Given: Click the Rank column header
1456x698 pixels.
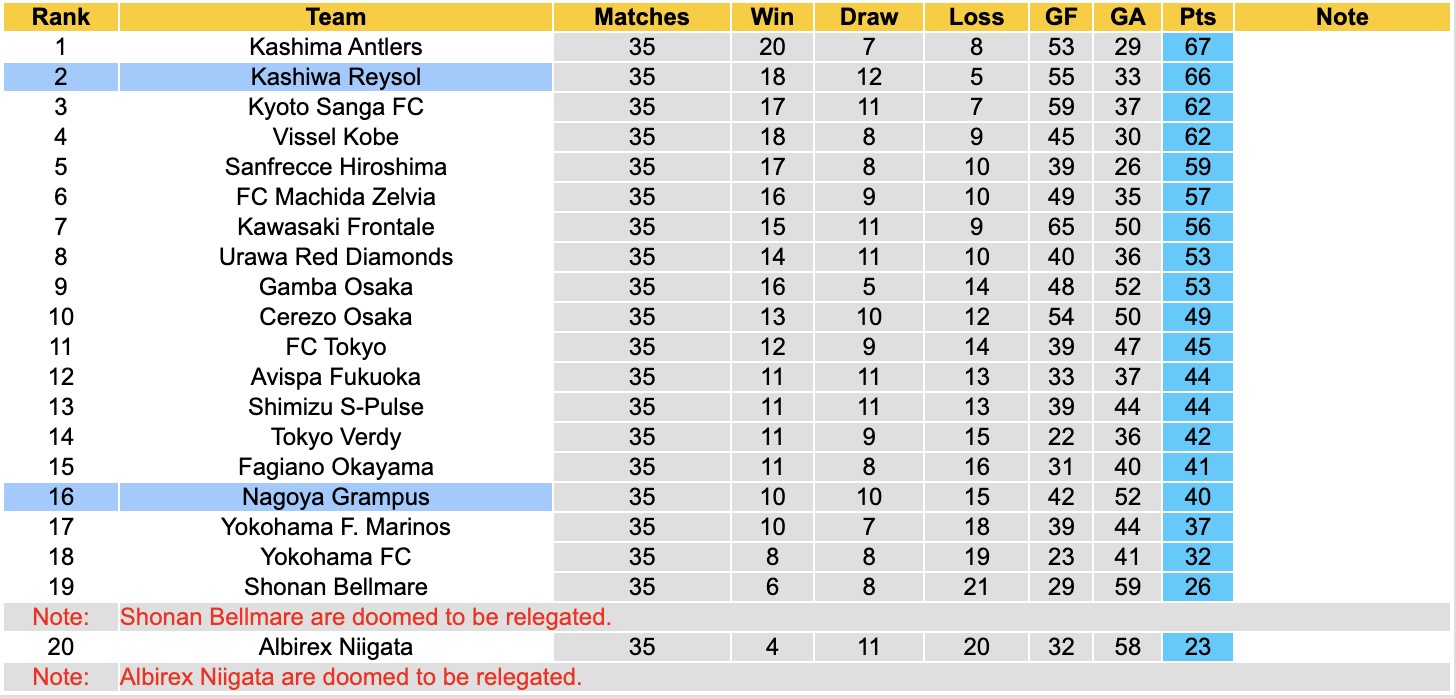Looking at the screenshot, I should [60, 17].
